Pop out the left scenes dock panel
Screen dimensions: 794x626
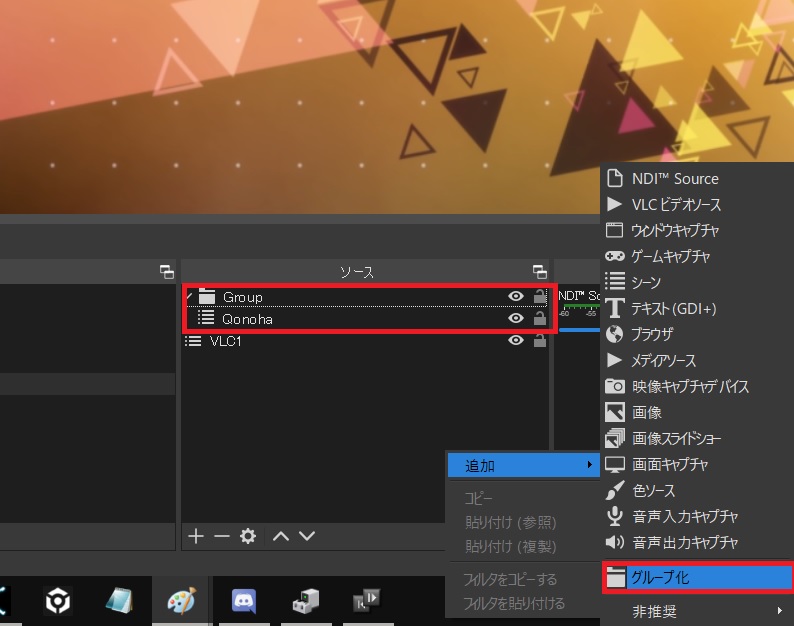point(167,272)
